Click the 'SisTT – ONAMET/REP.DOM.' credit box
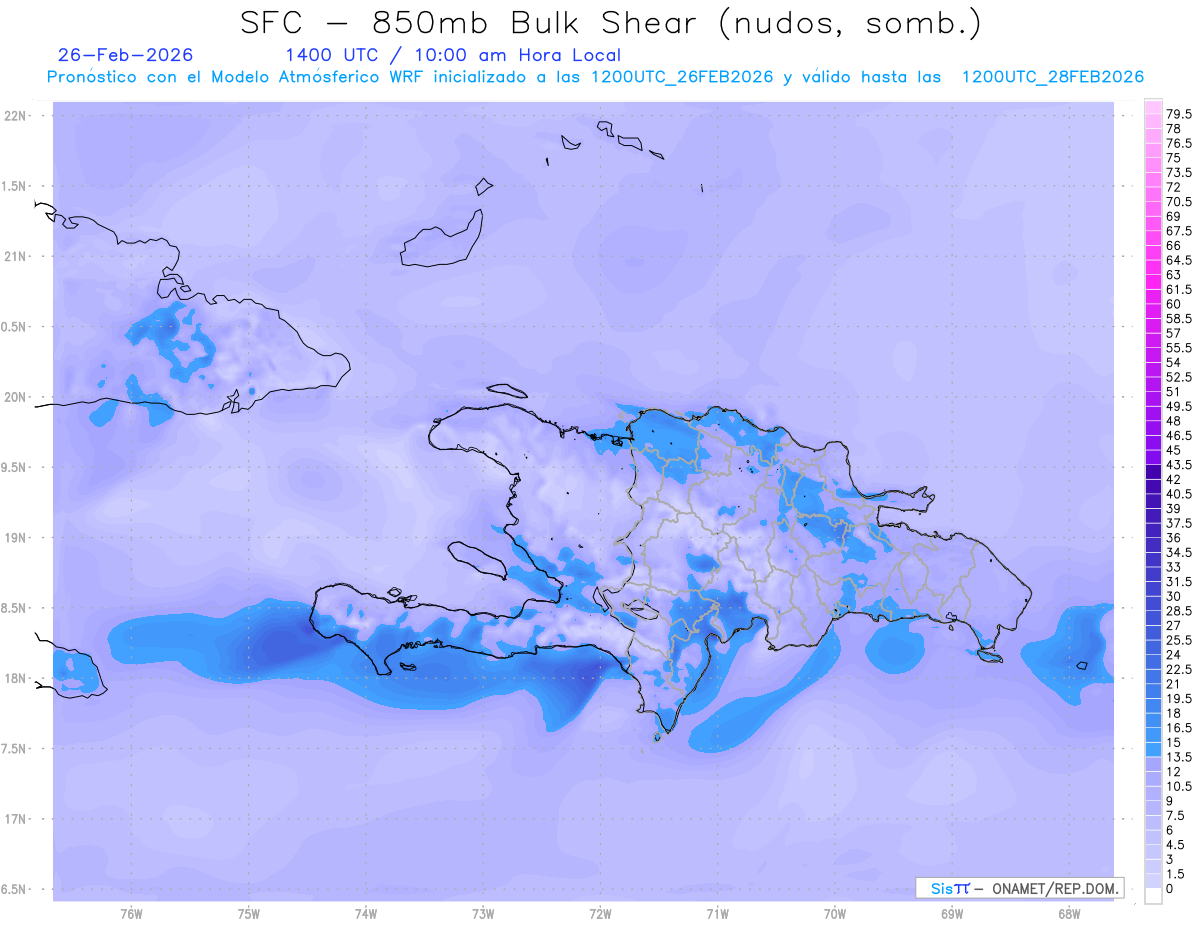 click(x=1020, y=888)
